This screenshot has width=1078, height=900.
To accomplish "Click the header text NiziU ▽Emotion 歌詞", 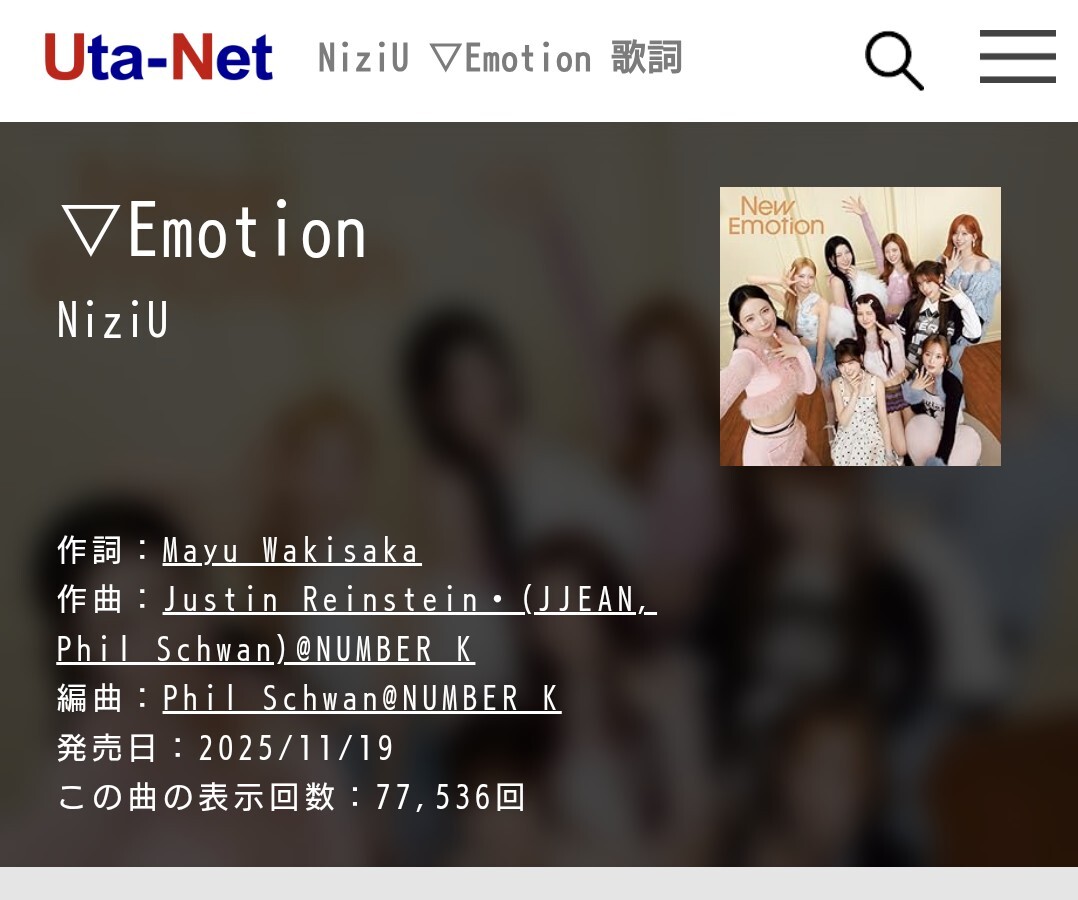I will pyautogui.click(x=500, y=58).
